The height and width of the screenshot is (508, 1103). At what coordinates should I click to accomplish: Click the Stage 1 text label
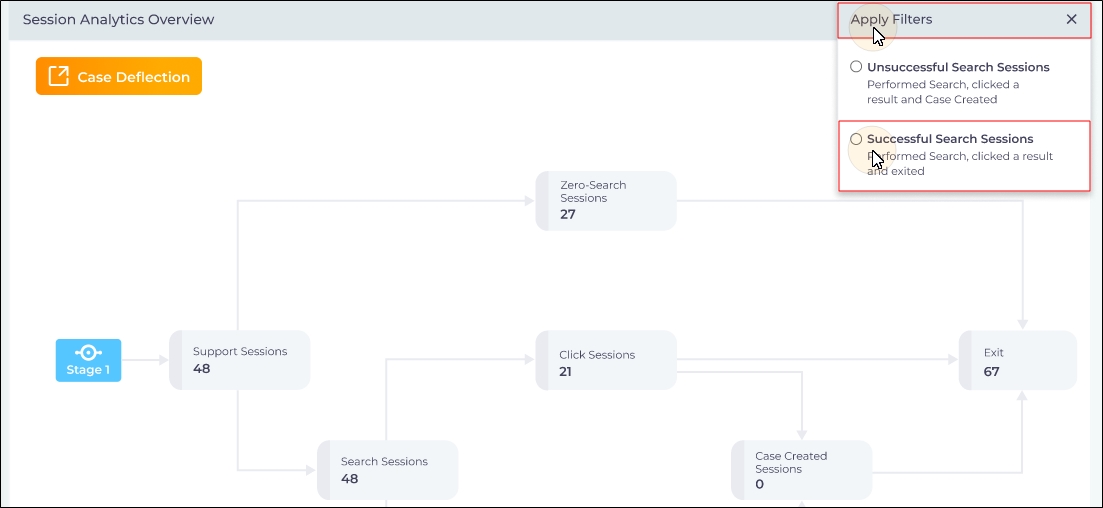coord(88,370)
